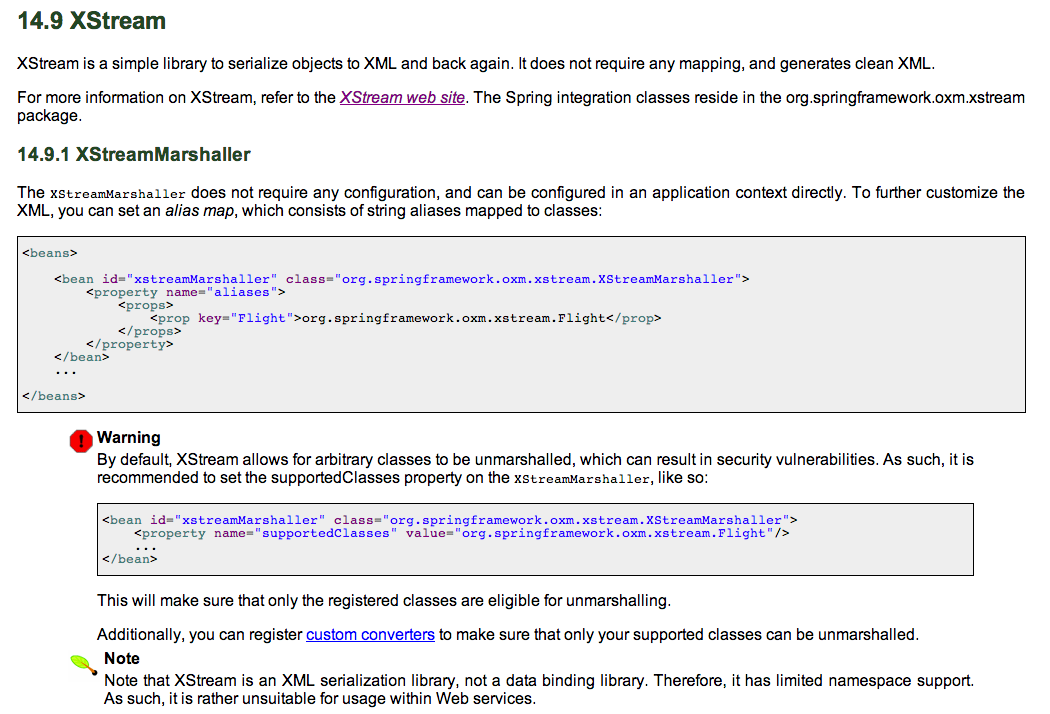This screenshot has width=1050, height=714.
Task: Click the supportedClasses property code line
Action: click(x=462, y=533)
